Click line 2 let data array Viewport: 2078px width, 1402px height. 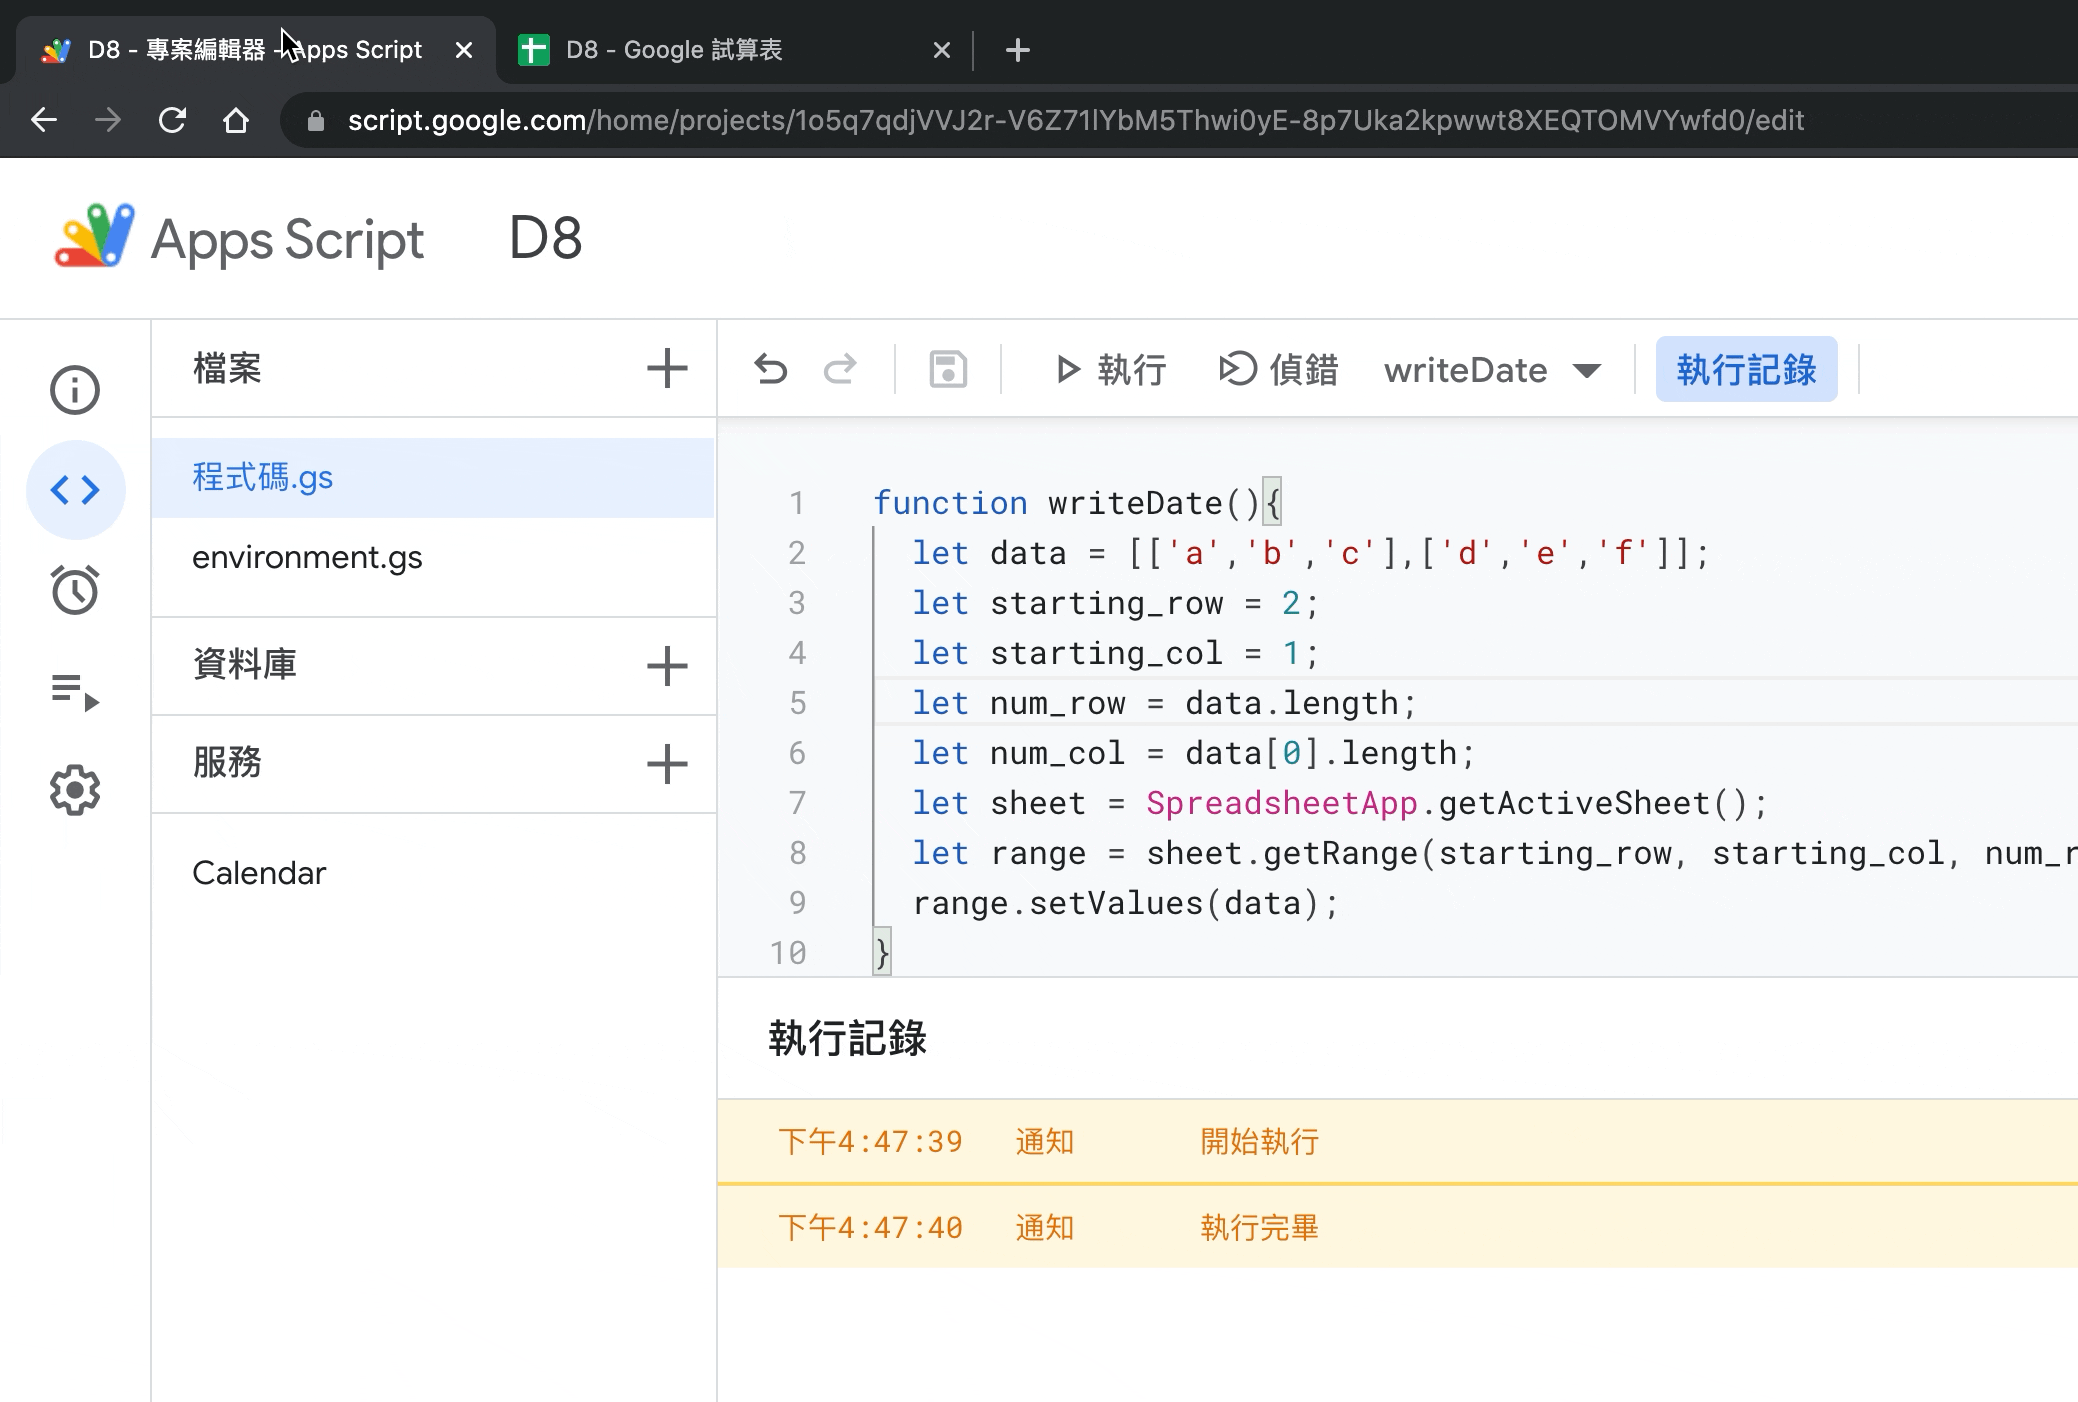(x=1311, y=553)
